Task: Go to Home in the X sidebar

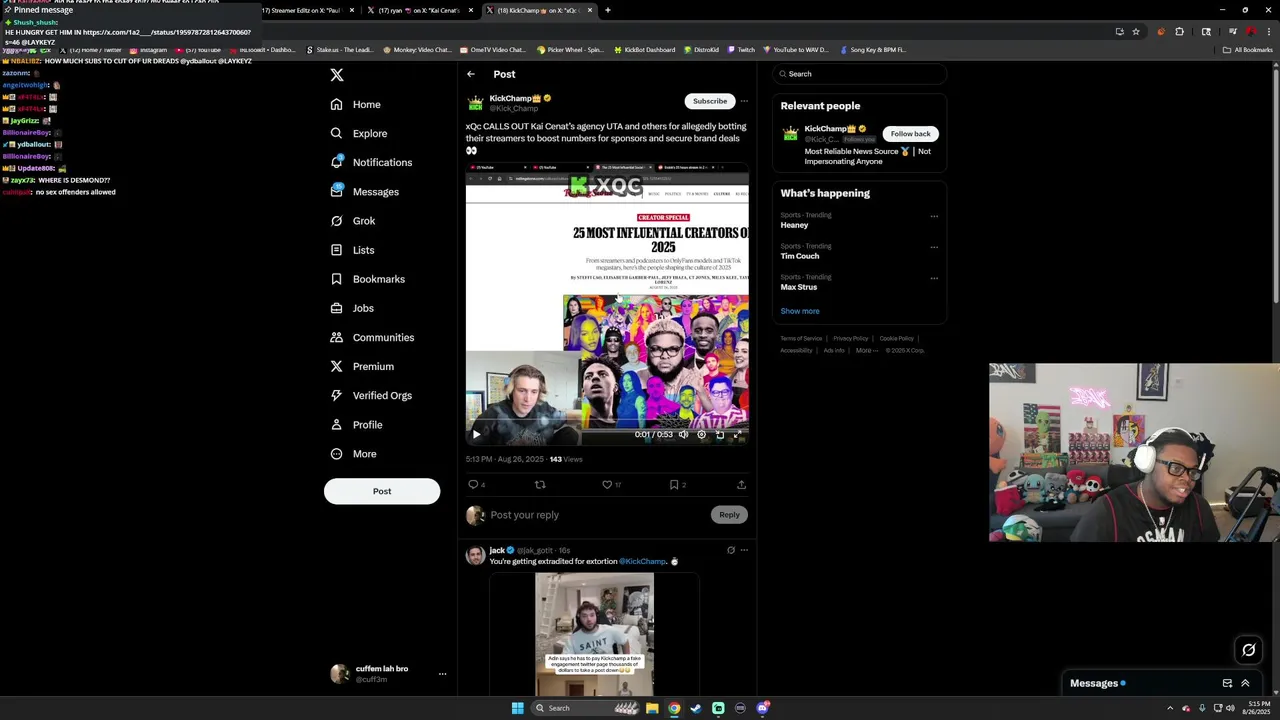Action: click(x=356, y=104)
